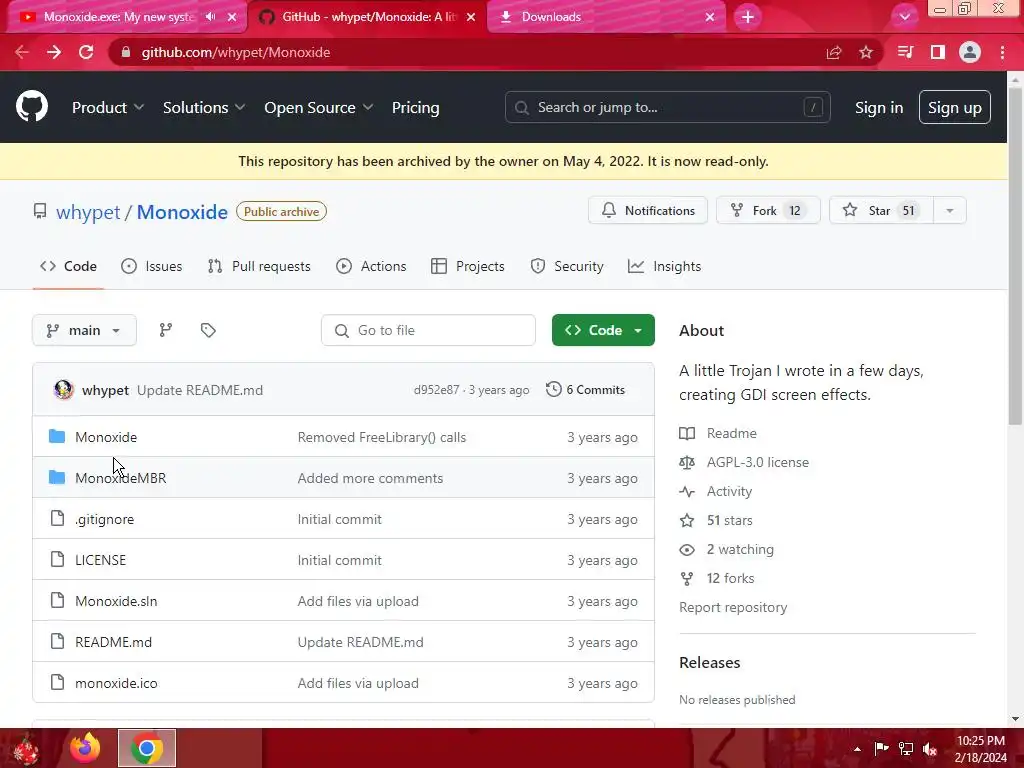Click the Start button ornament icon
The image size is (1024, 768).
[26, 749]
